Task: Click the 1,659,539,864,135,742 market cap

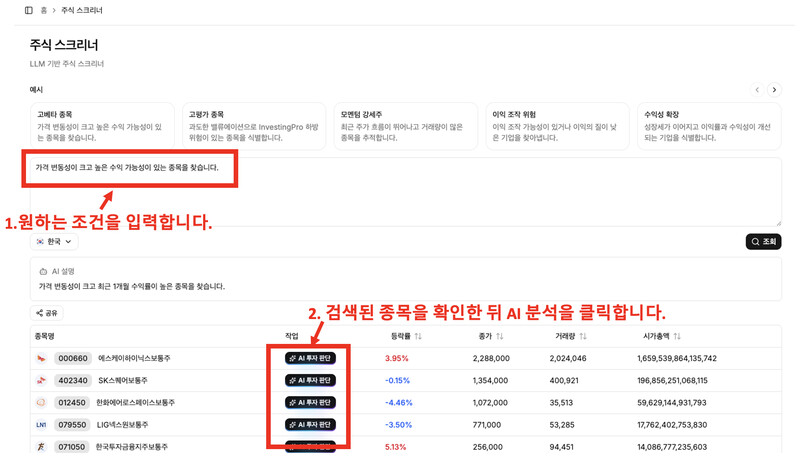Action: [677, 358]
